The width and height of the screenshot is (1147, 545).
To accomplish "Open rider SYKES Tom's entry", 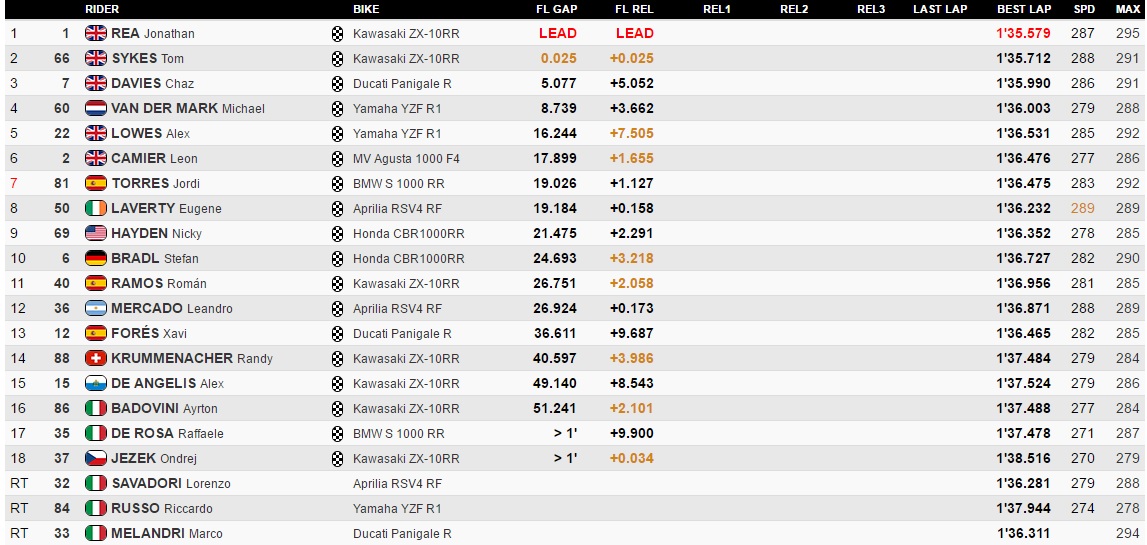I will click(x=147, y=58).
